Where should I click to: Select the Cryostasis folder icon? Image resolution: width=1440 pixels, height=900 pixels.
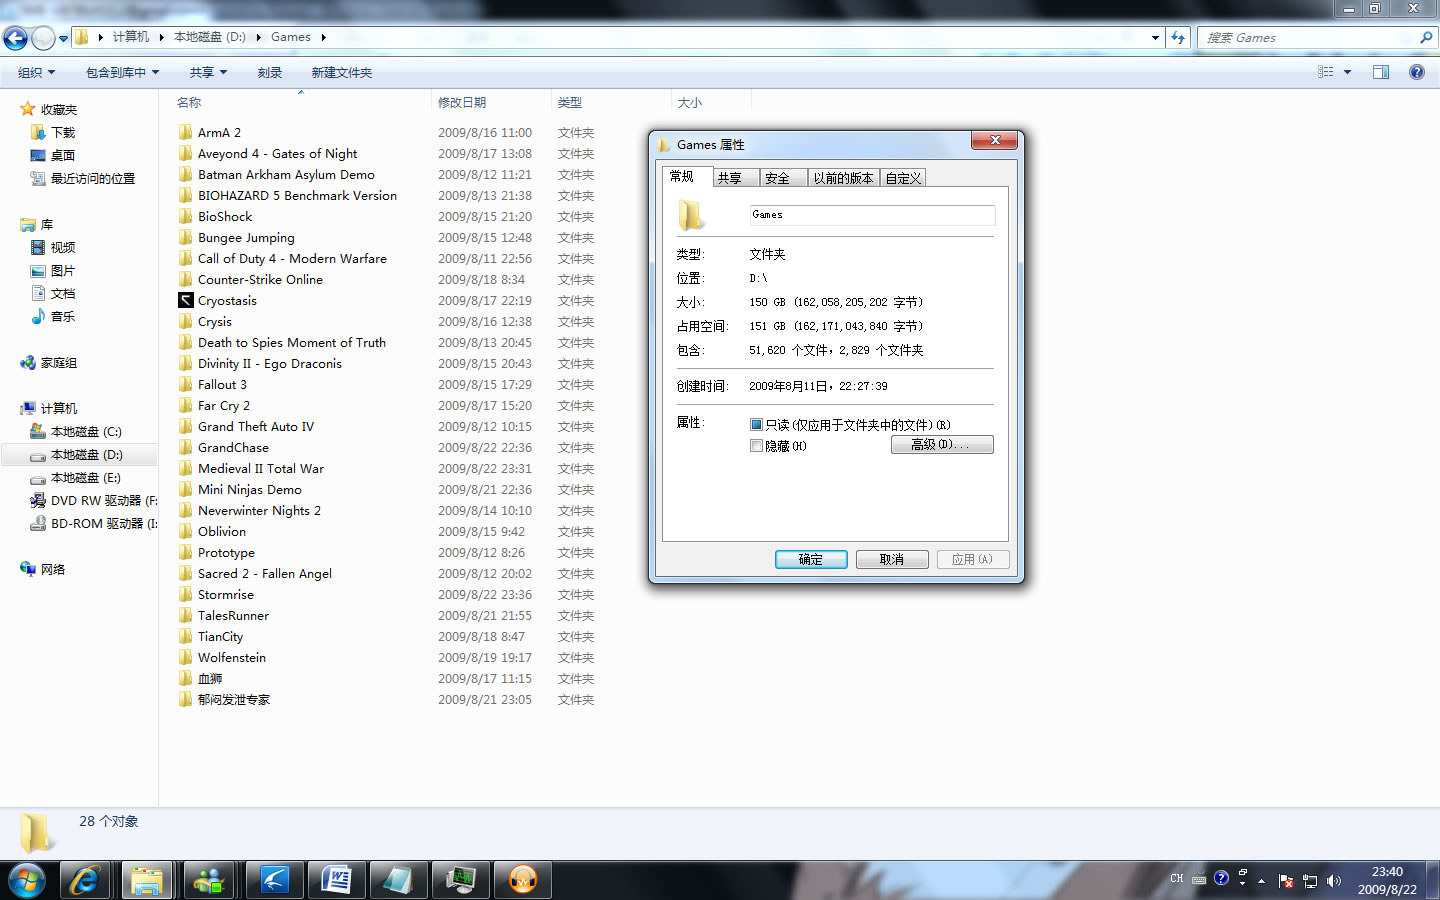(x=186, y=300)
